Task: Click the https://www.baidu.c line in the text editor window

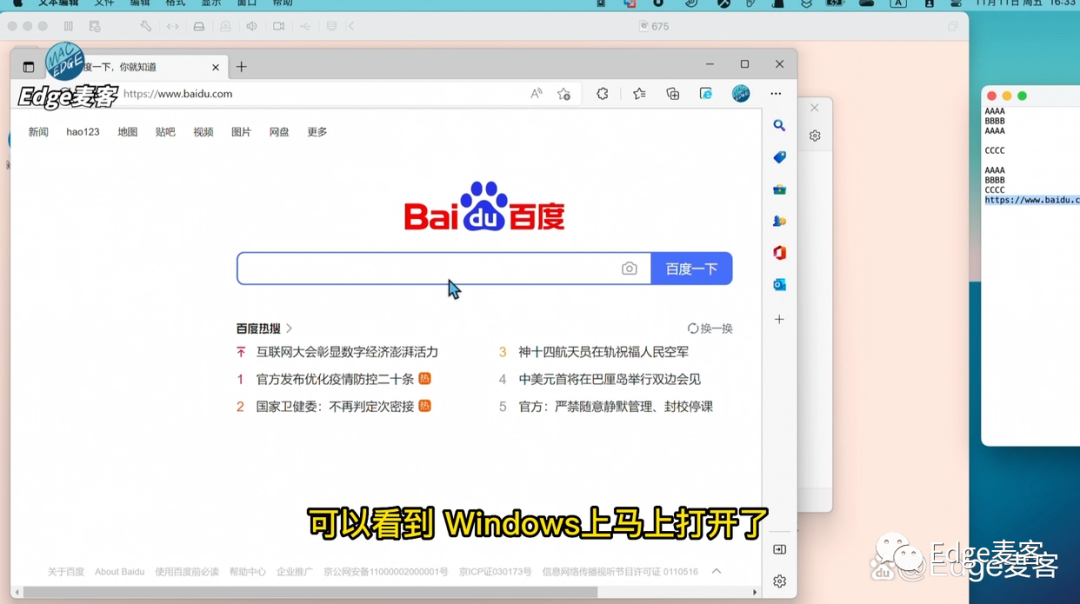Action: [x=1032, y=200]
